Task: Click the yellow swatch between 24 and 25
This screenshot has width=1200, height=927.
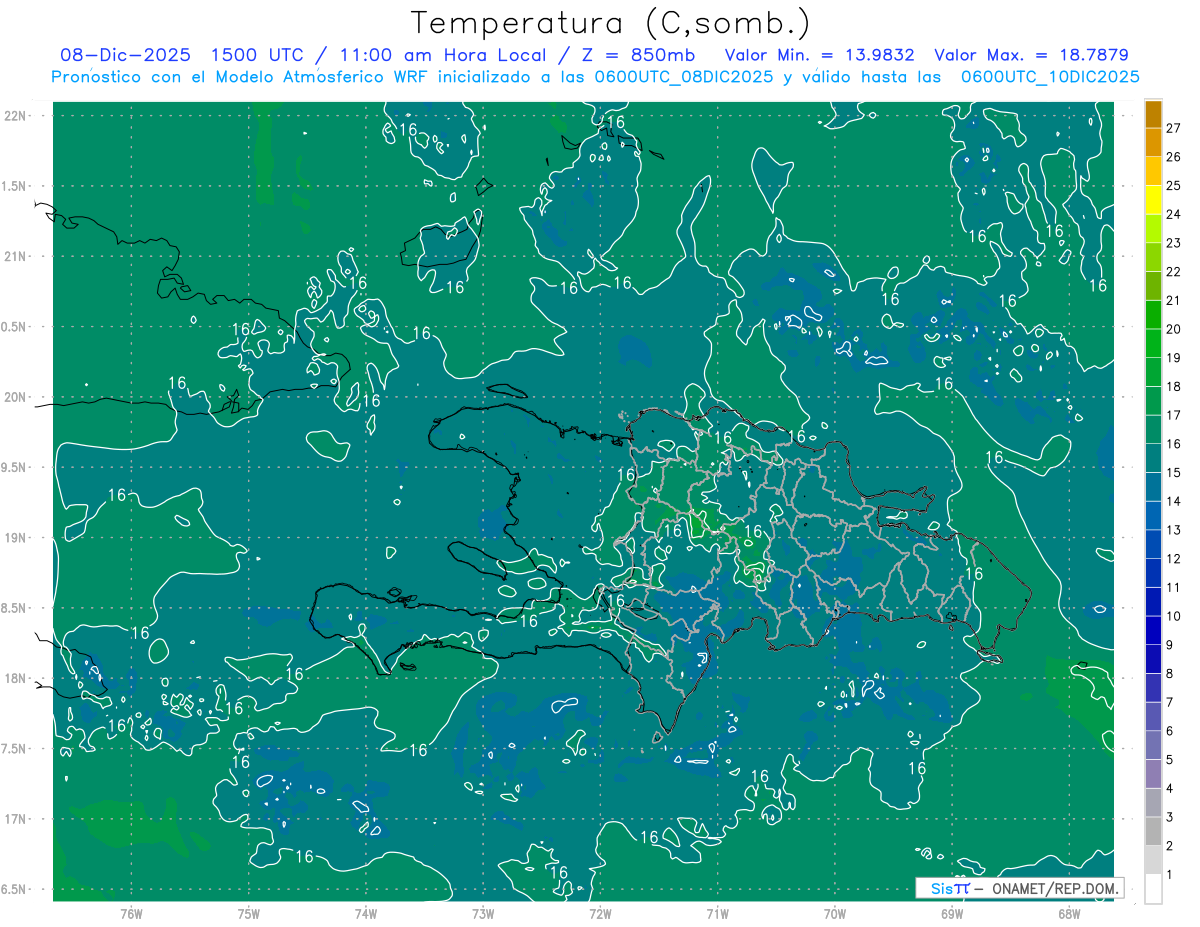Action: pos(1153,200)
